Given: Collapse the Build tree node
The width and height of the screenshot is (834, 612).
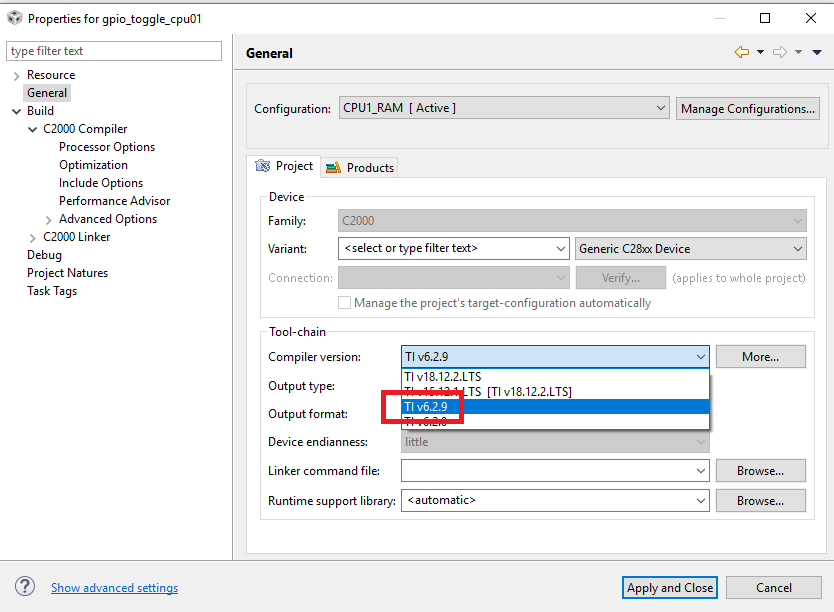Looking at the screenshot, I should 16,111.
